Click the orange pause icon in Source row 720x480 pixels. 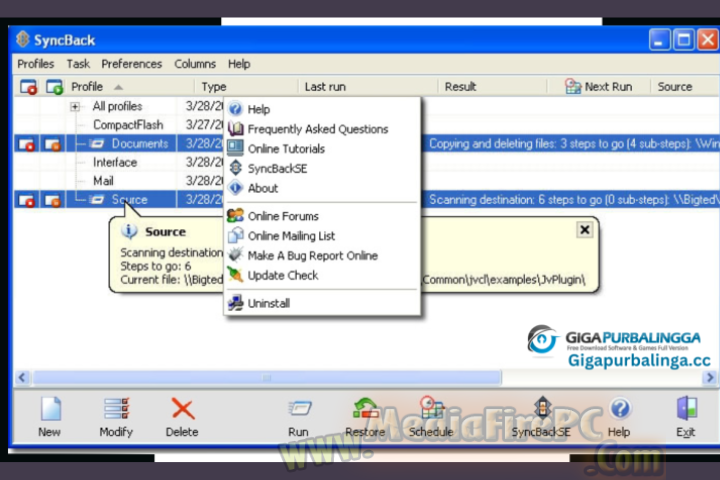[52, 200]
